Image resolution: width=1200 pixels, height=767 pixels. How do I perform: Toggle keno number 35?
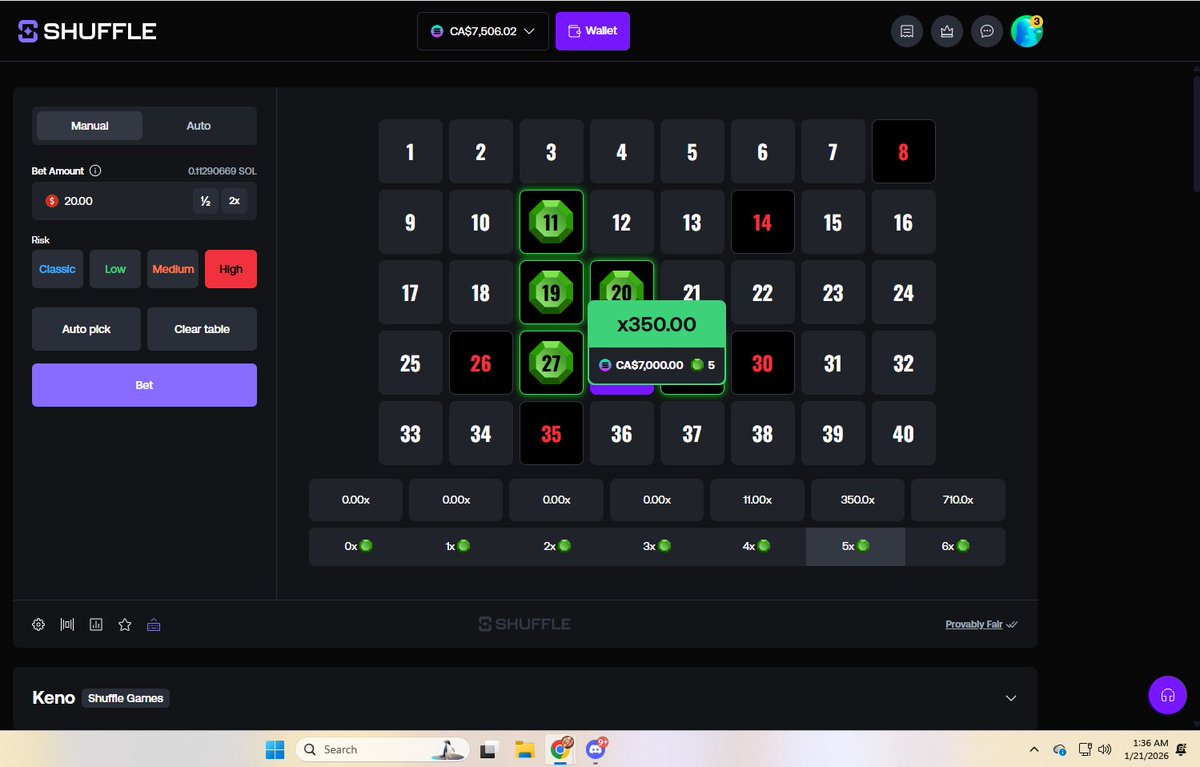point(551,433)
